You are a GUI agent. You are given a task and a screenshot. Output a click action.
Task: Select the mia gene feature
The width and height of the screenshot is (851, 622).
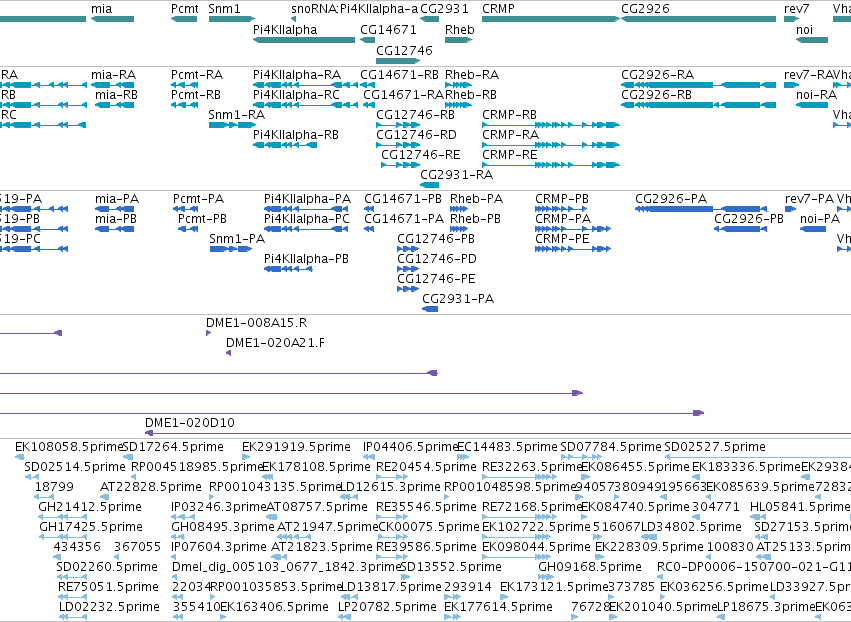pyautogui.click(x=112, y=19)
